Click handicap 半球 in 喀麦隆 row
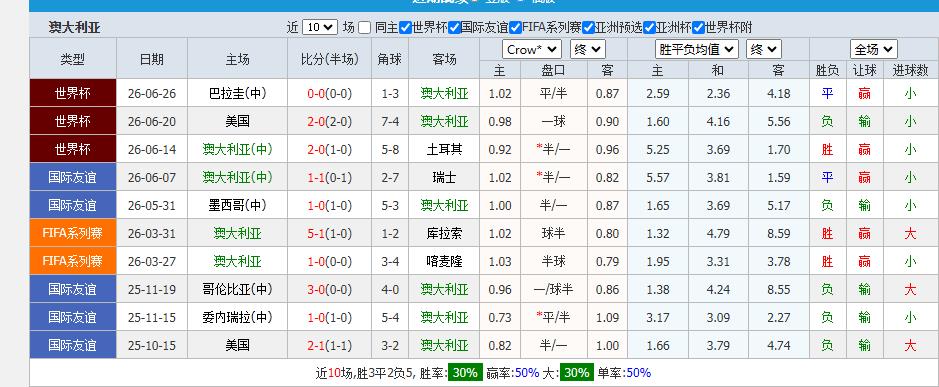This screenshot has height=387, width=939. (553, 261)
